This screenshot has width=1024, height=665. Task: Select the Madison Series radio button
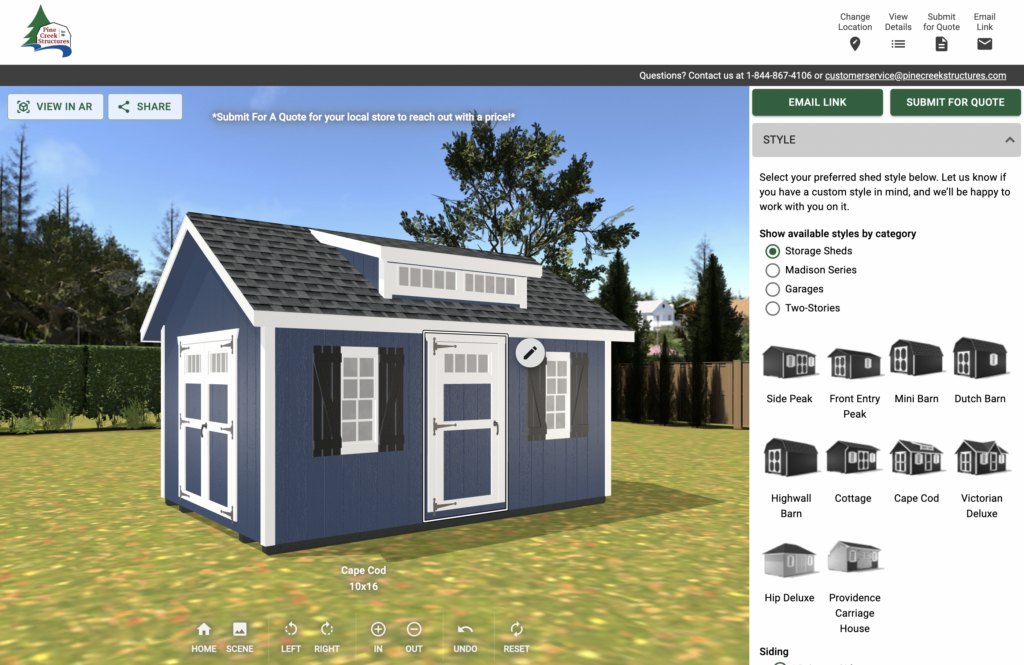coord(773,270)
